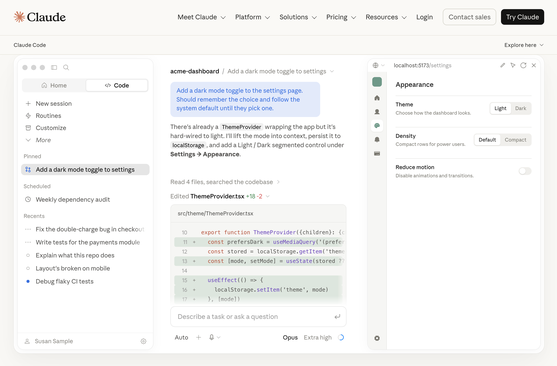557x366 pixels.
Task: Click the Claude Code page label
Action: click(30, 45)
